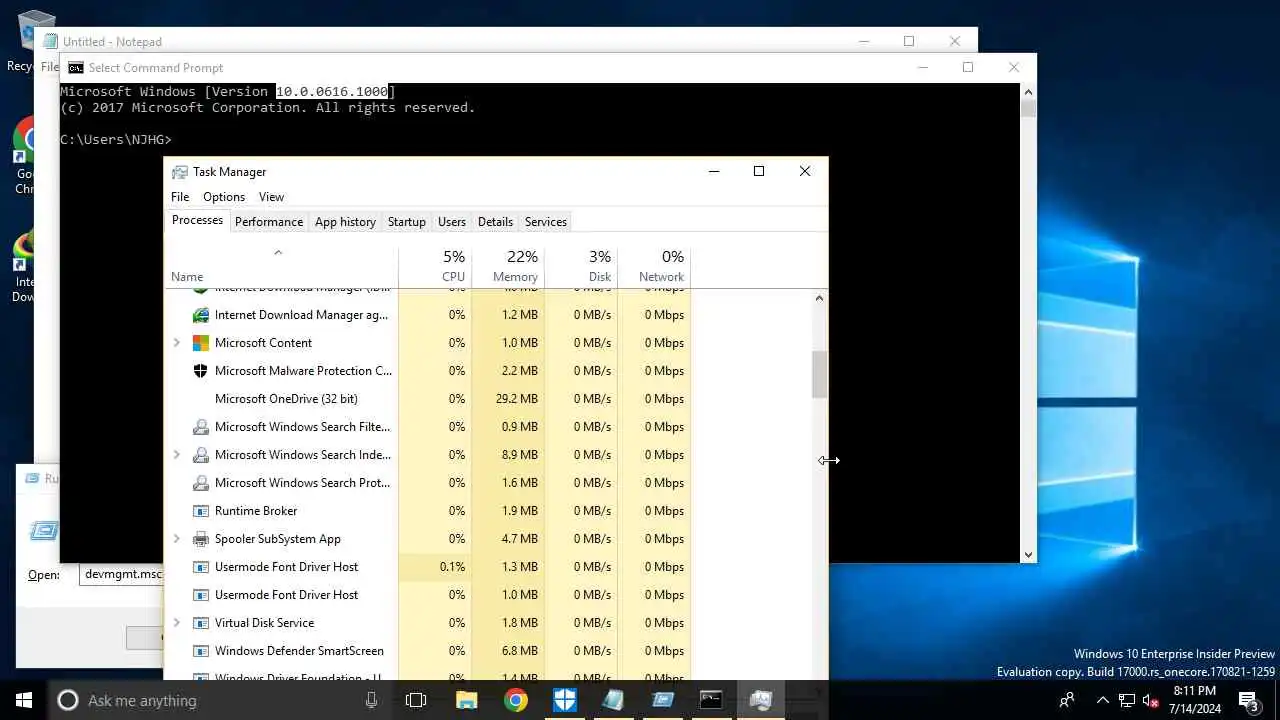Click the Microsoft Malware Protection shield icon

coord(200,371)
